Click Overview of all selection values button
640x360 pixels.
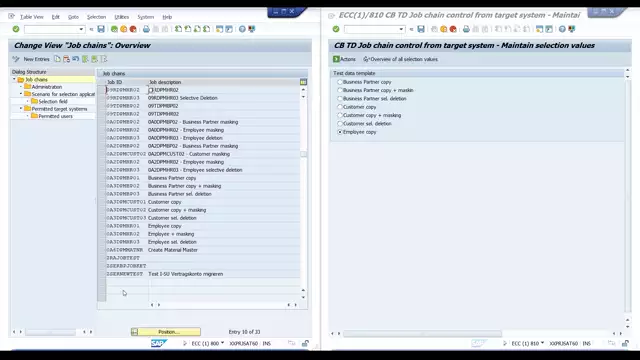[x=400, y=59]
